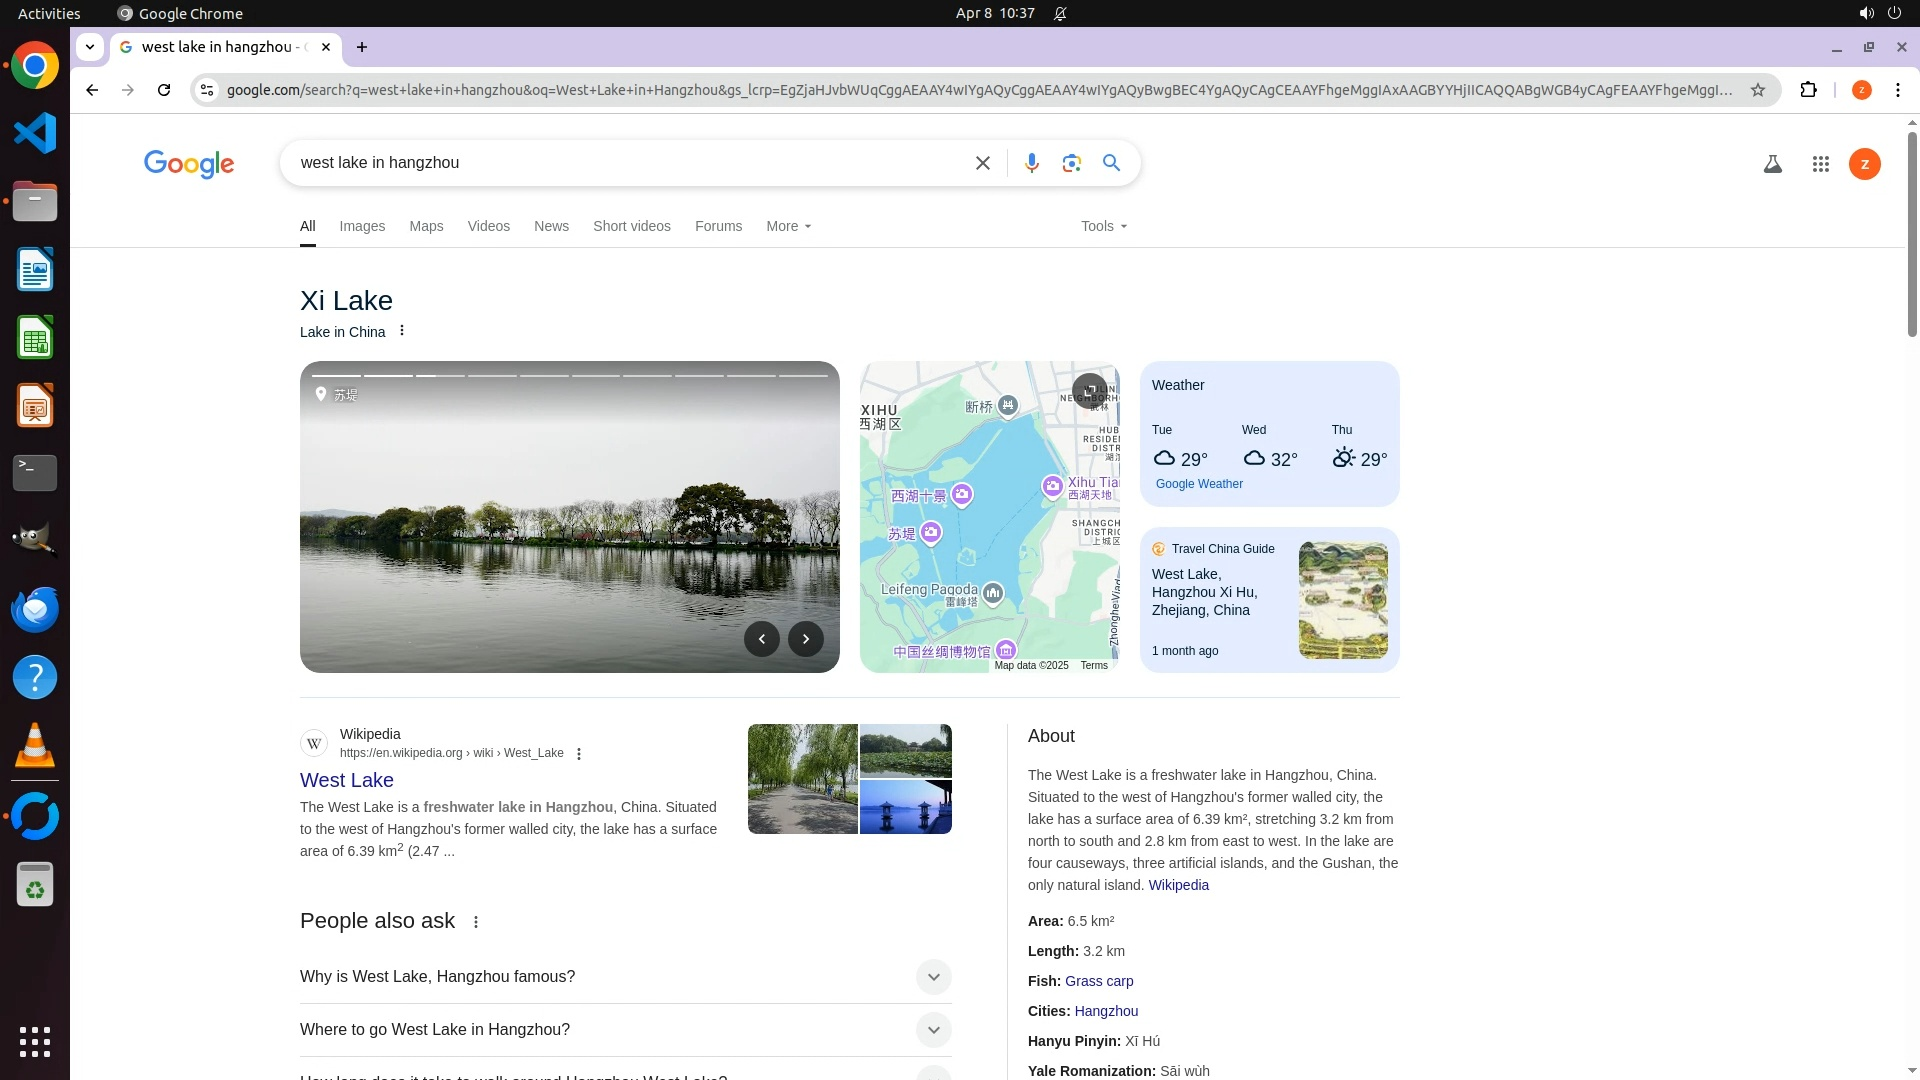Launch Visual Studio Code from dock
The image size is (1920, 1080).
coord(35,133)
